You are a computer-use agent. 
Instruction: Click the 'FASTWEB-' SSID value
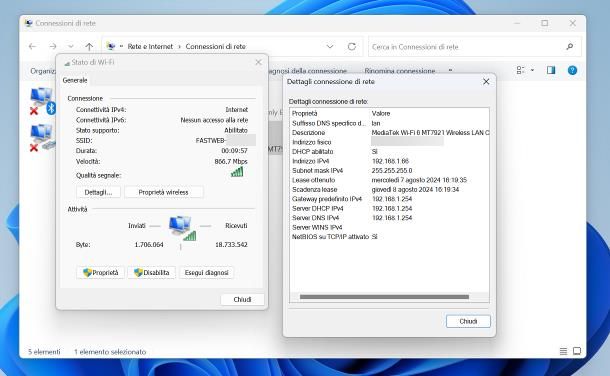pyautogui.click(x=210, y=140)
